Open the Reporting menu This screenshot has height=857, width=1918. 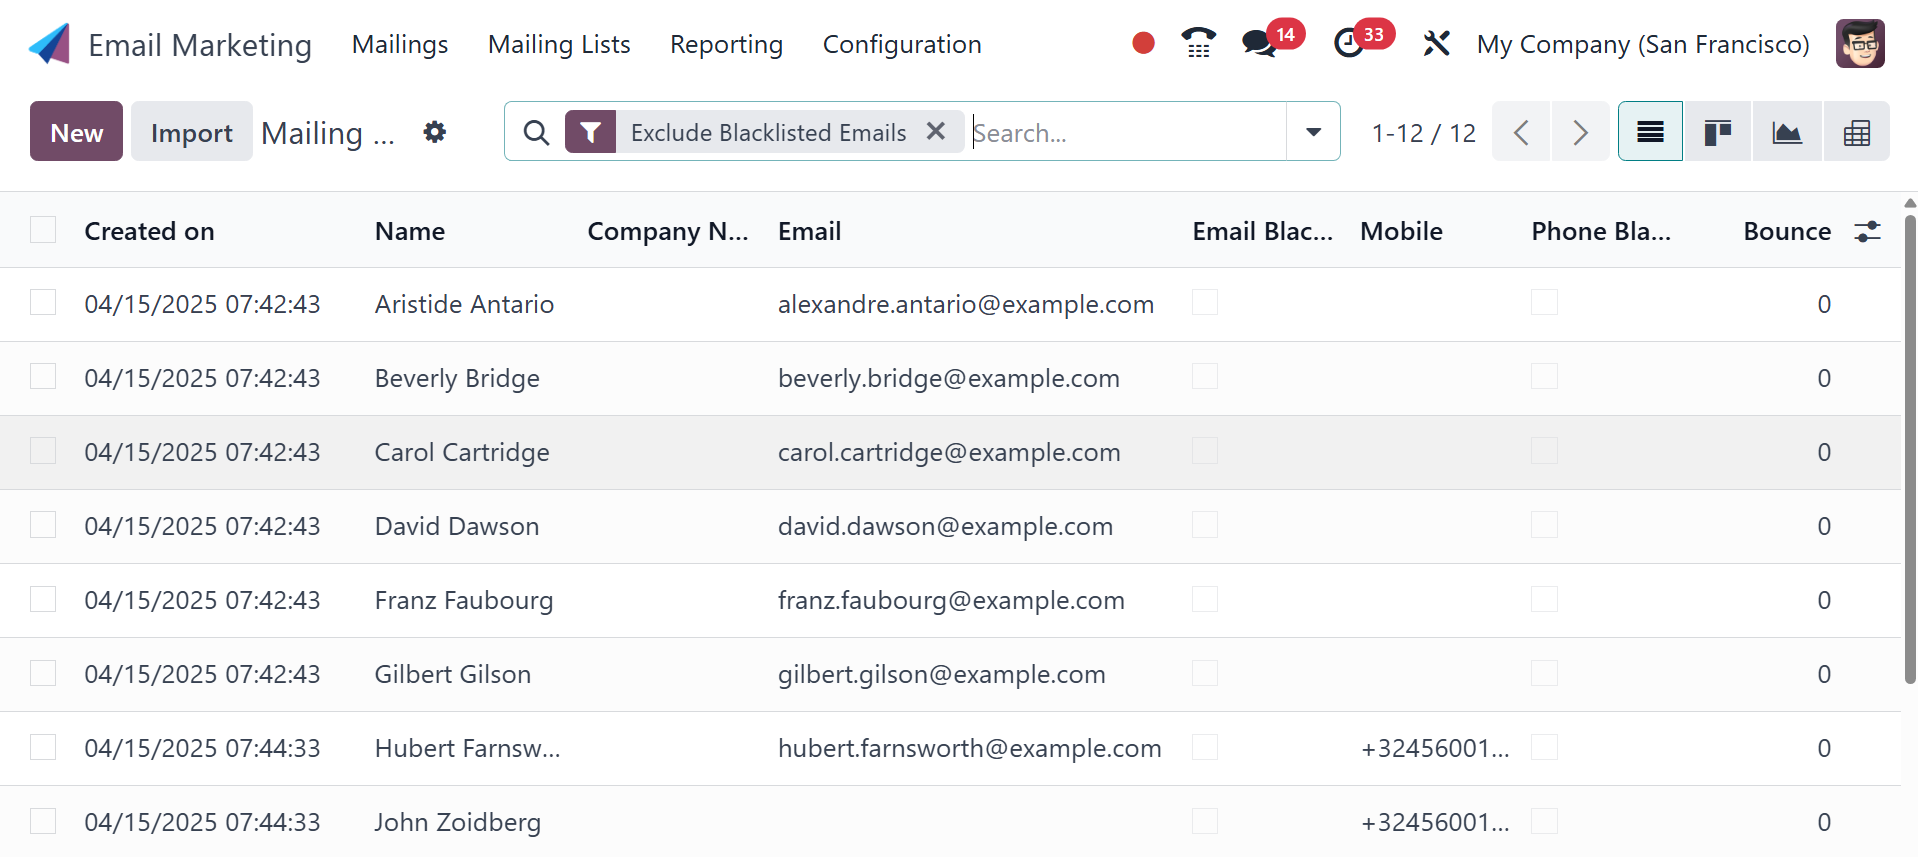[726, 45]
